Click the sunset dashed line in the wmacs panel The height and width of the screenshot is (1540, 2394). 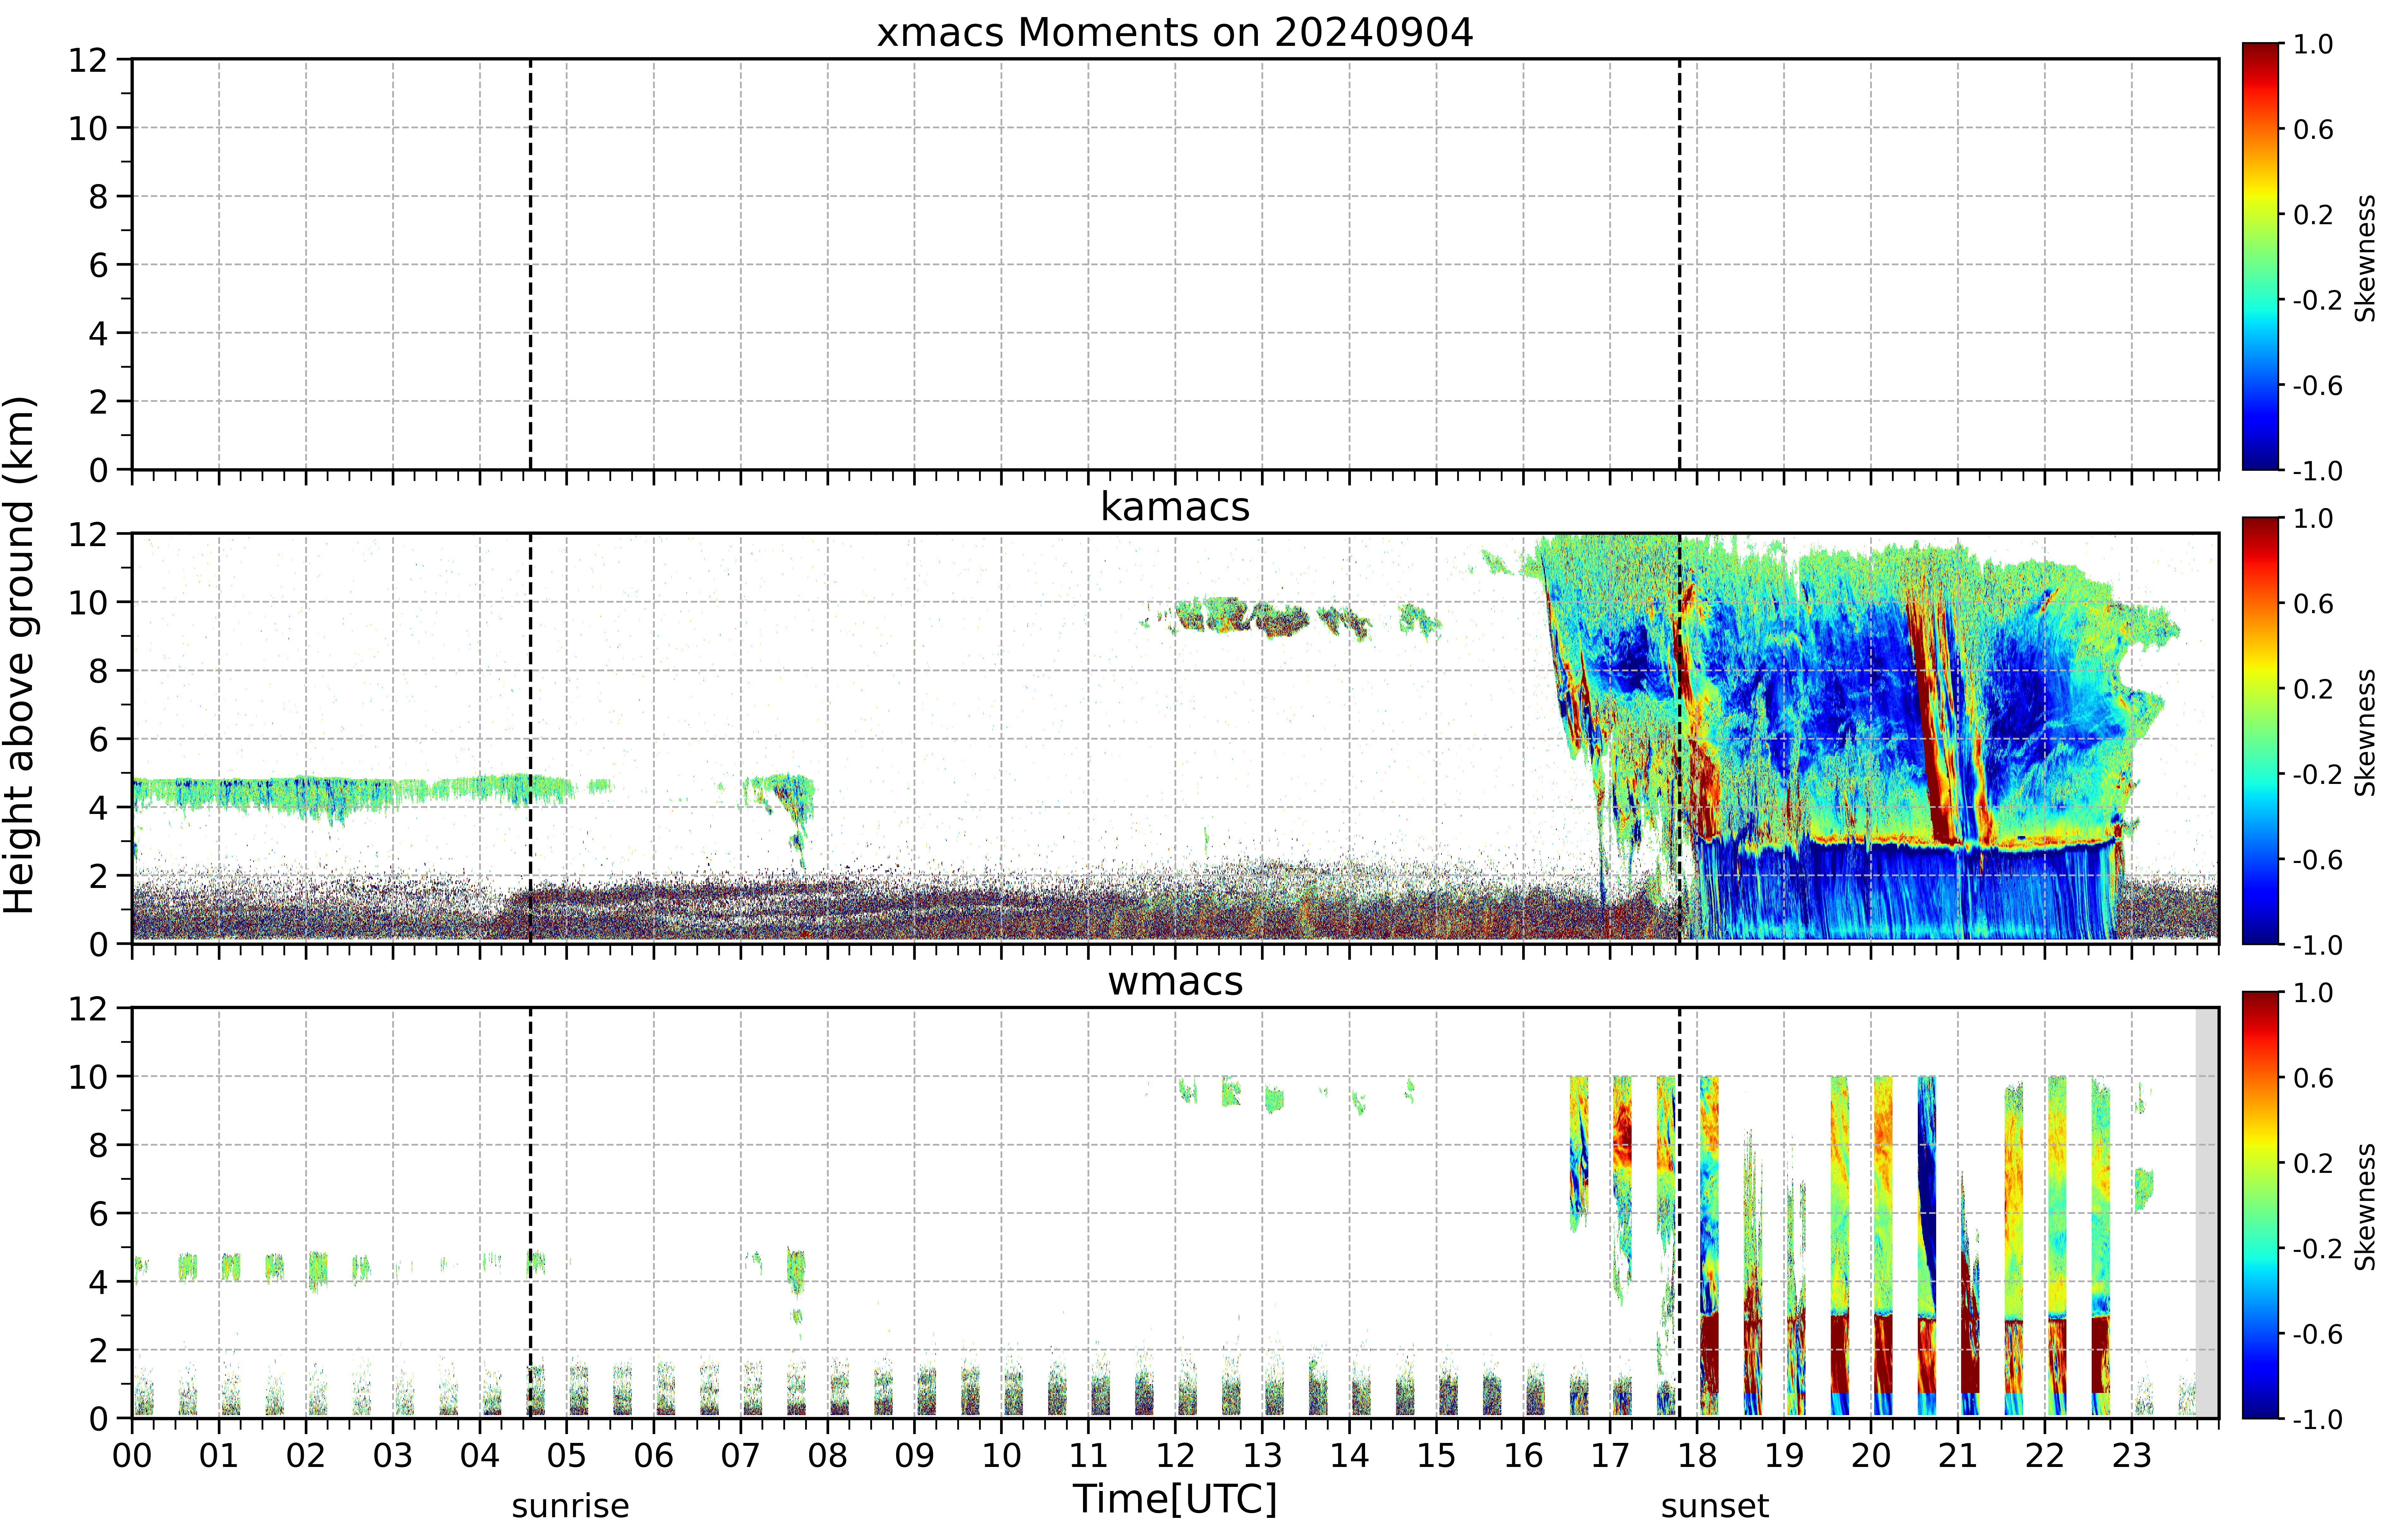(1679, 1213)
